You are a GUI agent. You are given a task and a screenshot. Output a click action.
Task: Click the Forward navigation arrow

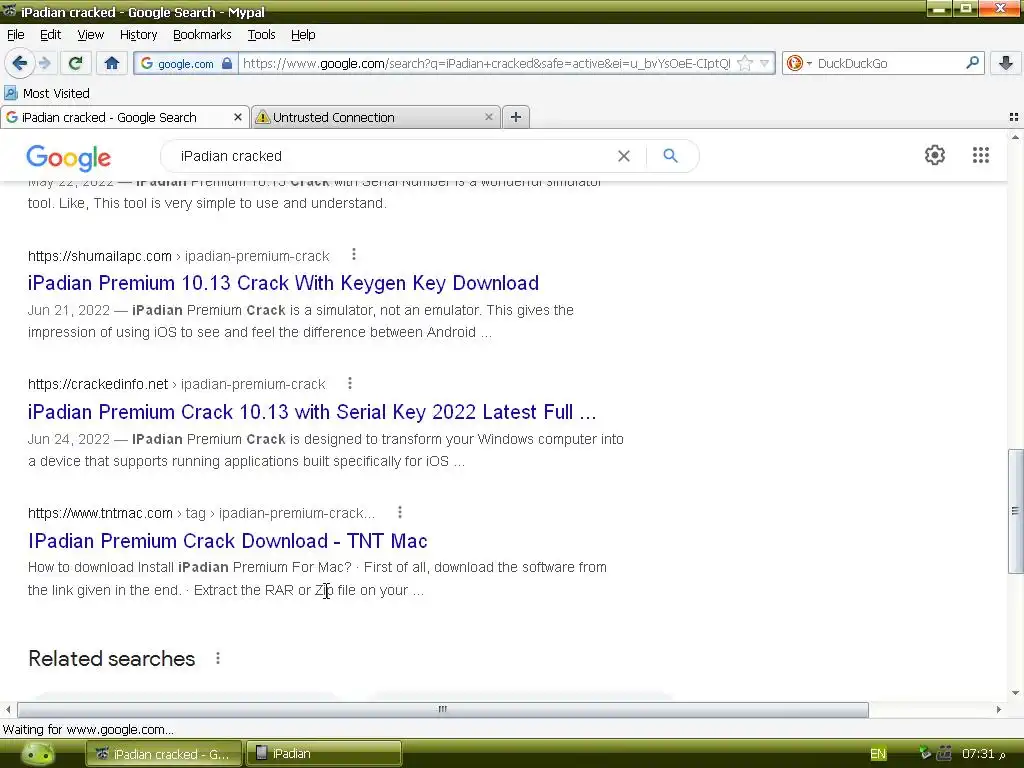44,63
